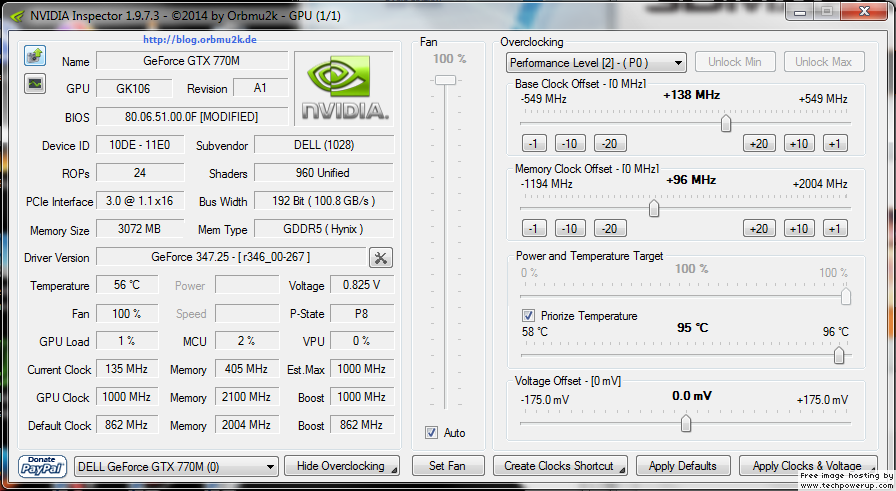The height and width of the screenshot is (491, 896).
Task: Open the Performance Level [2] dropdown
Action: (x=596, y=62)
